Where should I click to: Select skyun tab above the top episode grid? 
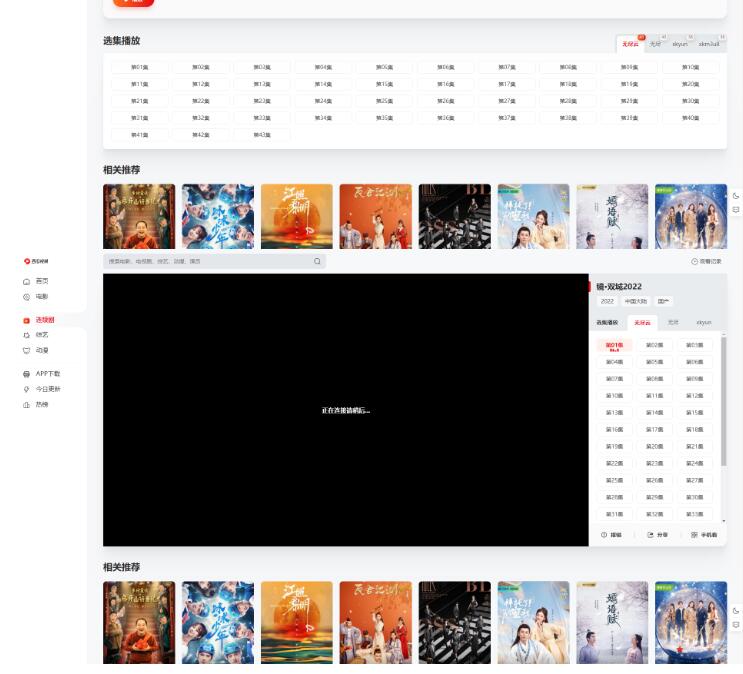tap(680, 44)
